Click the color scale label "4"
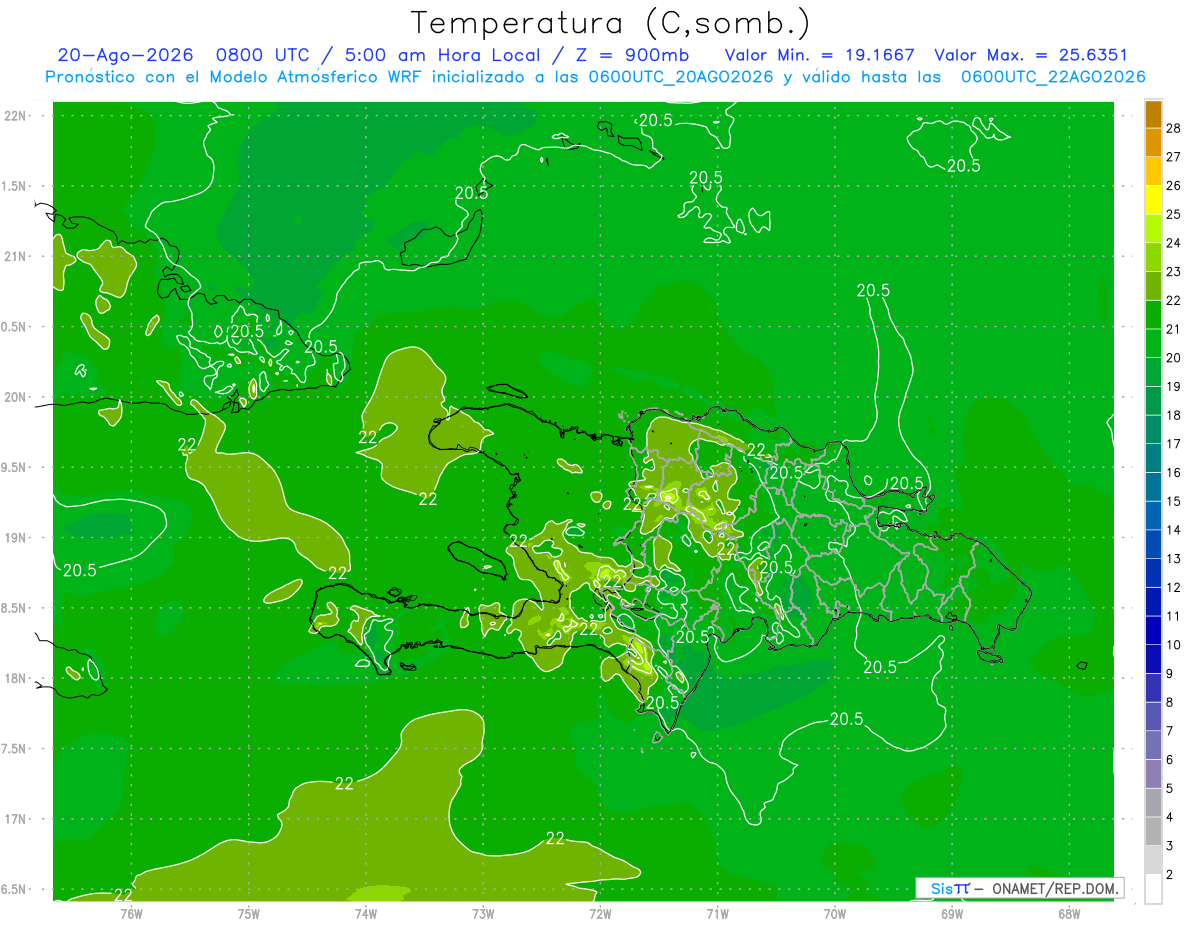Image resolution: width=1200 pixels, height=927 pixels. (1170, 818)
